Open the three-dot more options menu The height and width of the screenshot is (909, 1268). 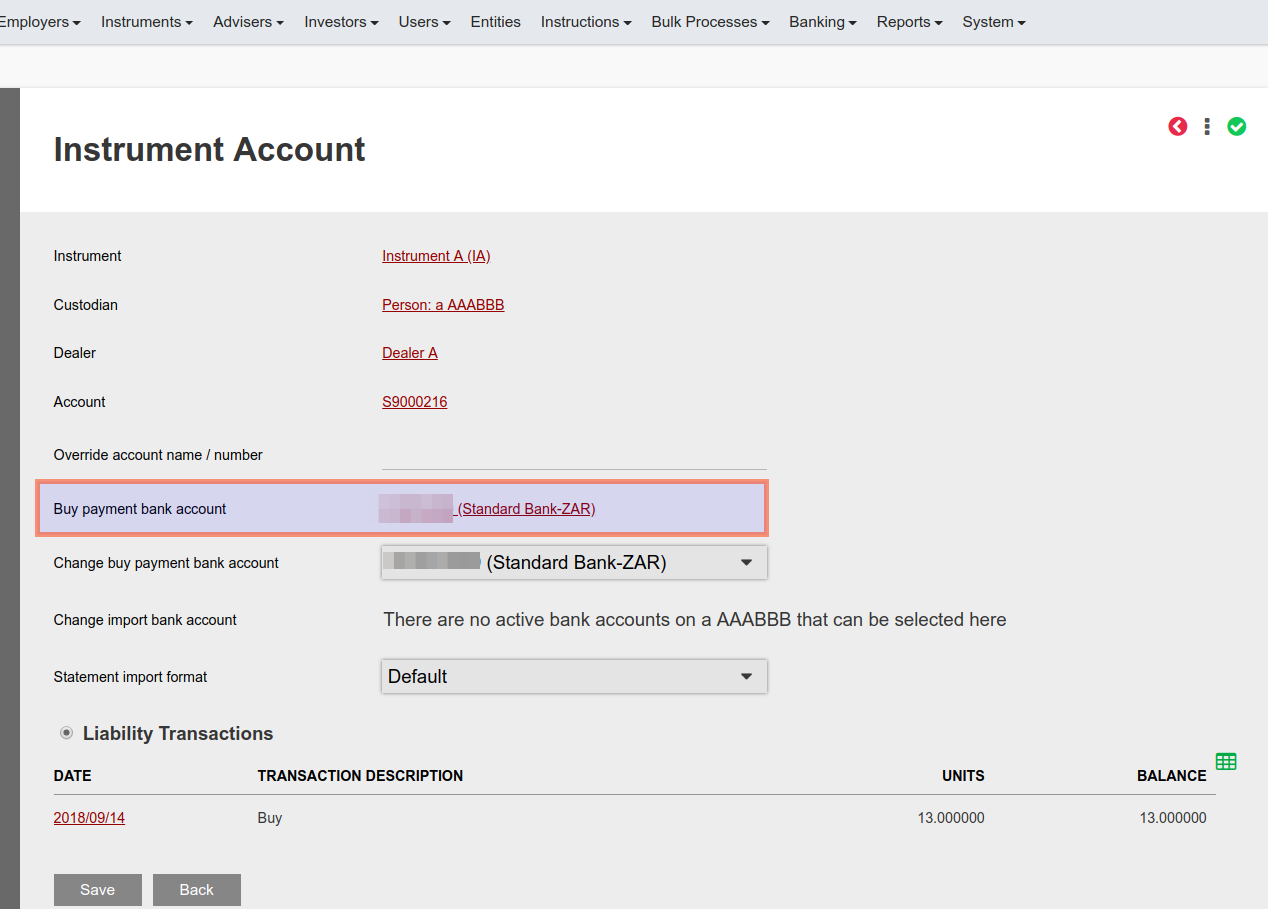[1207, 126]
